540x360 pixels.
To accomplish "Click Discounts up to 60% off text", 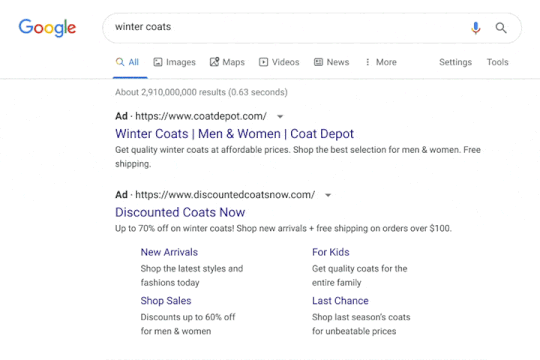I will click(188, 324).
